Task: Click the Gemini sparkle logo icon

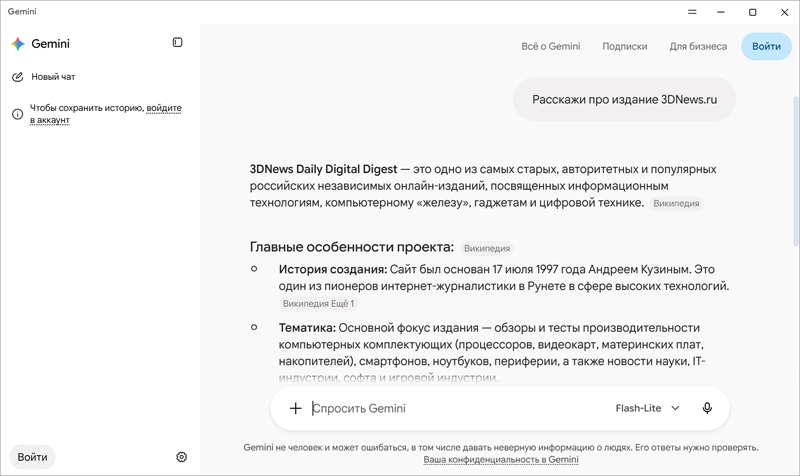Action: (18, 44)
